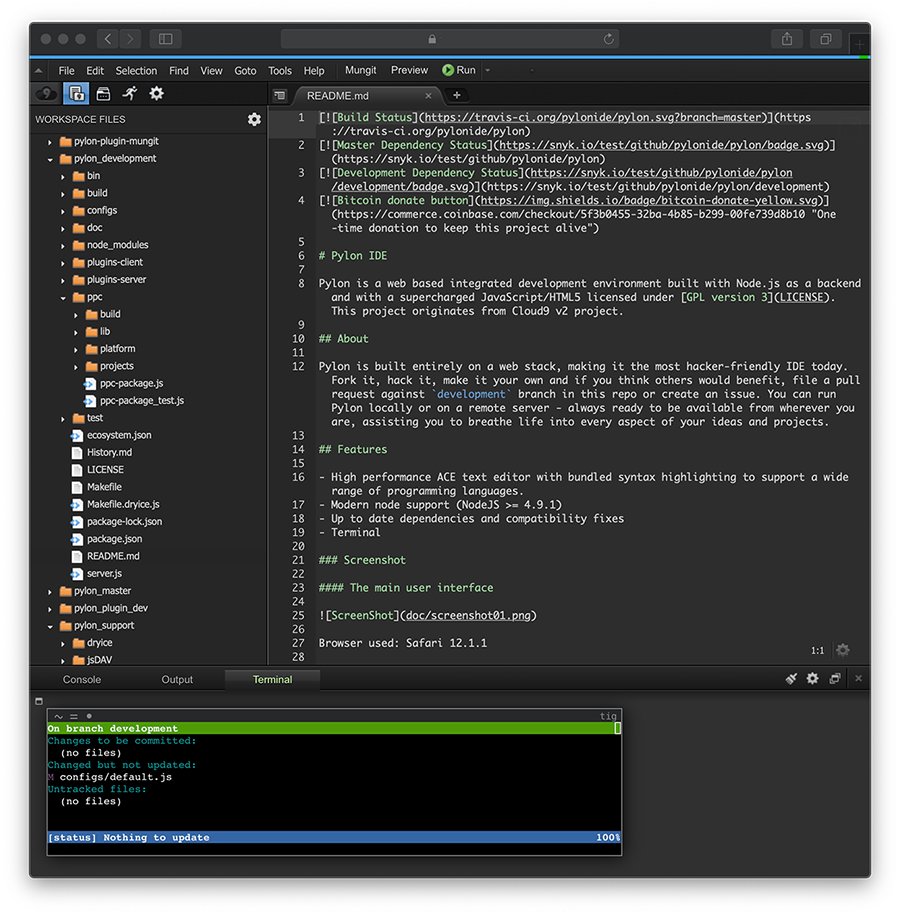This screenshot has height=914, width=900.
Task: Click the Preview button
Action: pos(409,70)
